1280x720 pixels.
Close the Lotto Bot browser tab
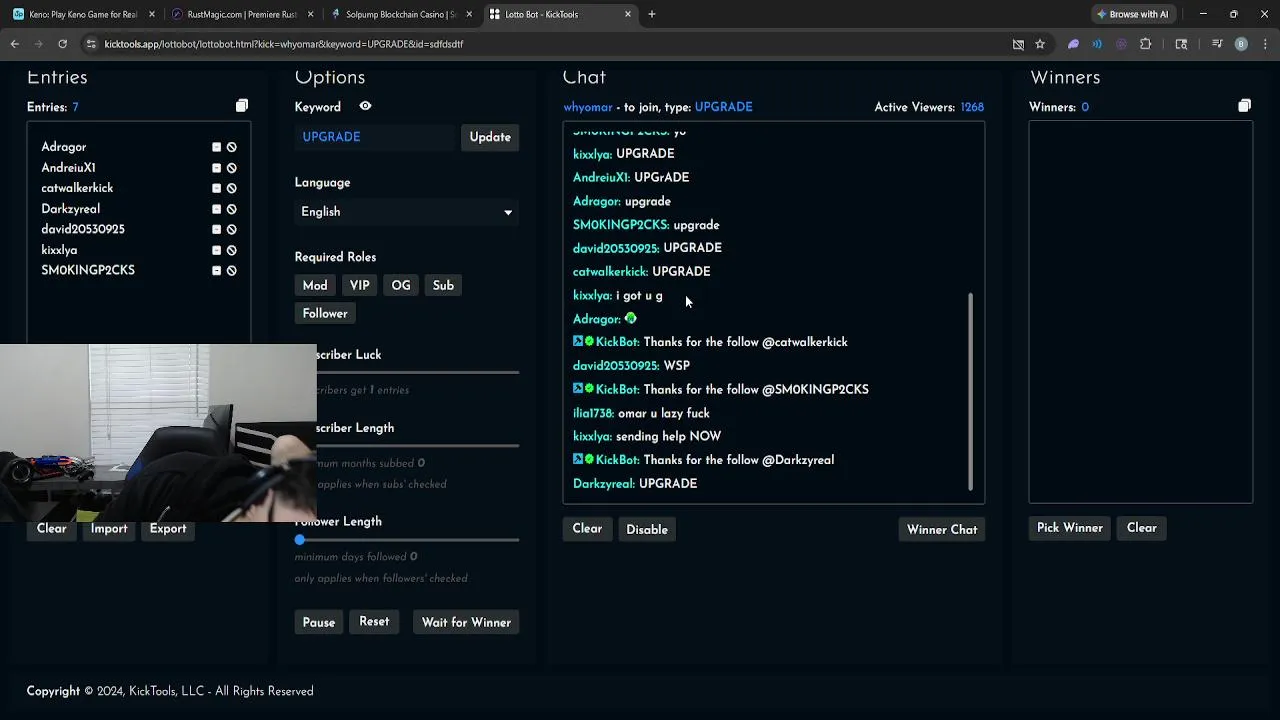tap(628, 14)
